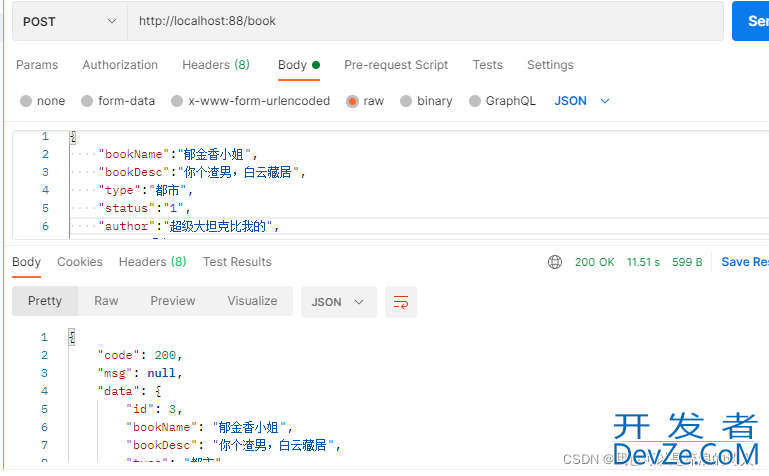Click the "type":"都市" request line
The height and width of the screenshot is (476, 769).
pos(145,190)
